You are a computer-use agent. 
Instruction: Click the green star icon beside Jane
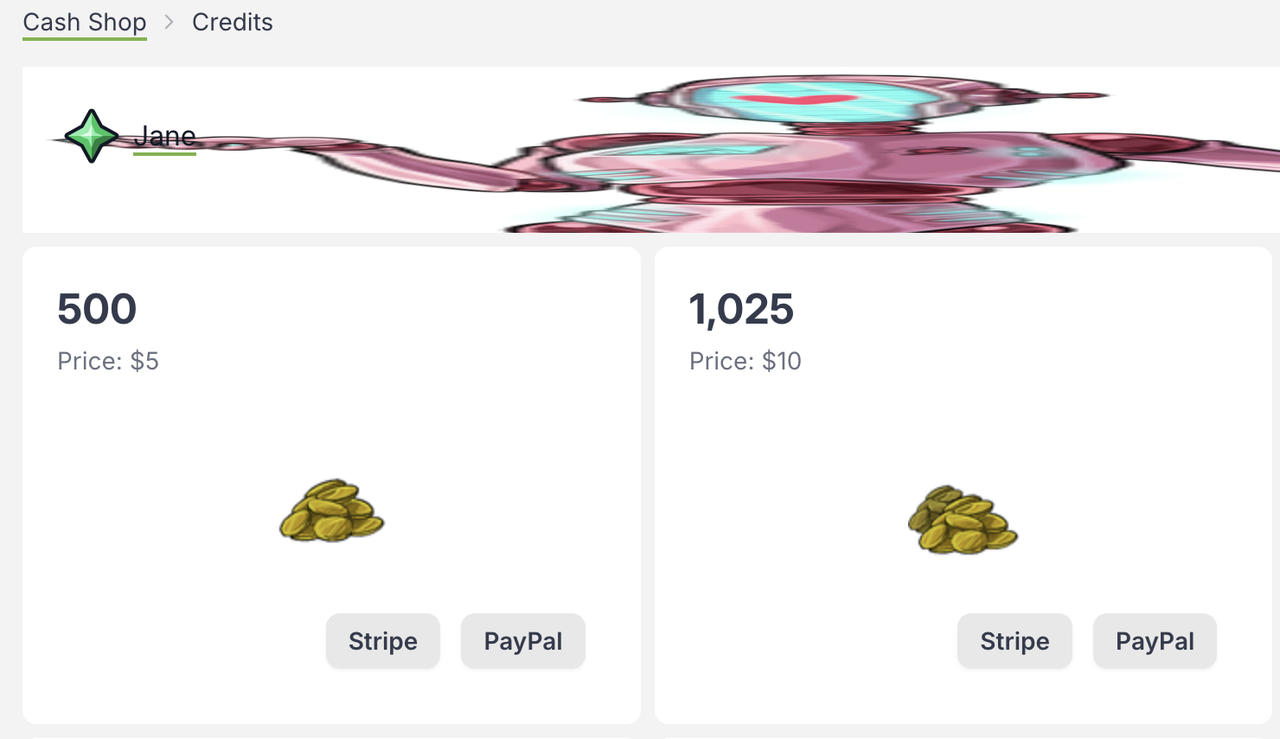click(92, 136)
